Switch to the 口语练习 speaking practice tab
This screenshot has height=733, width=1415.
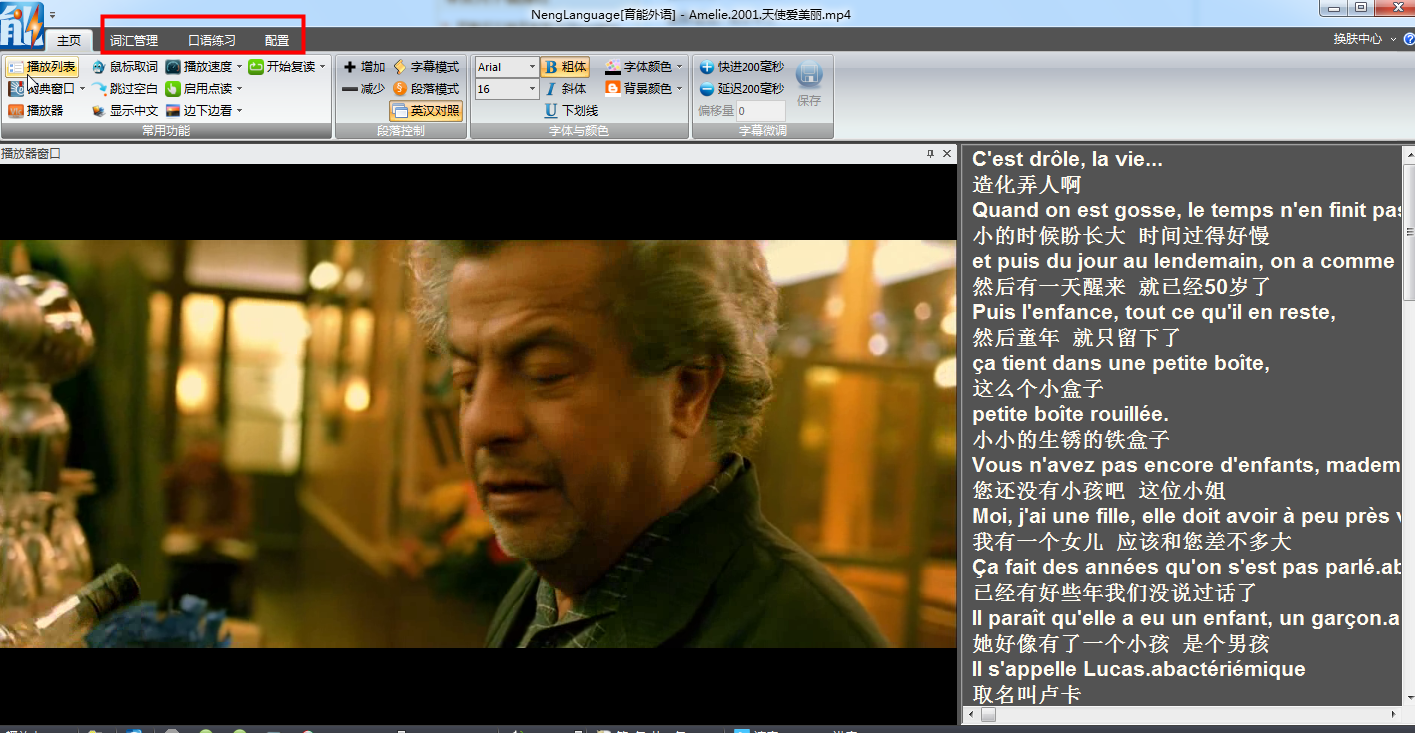212,40
